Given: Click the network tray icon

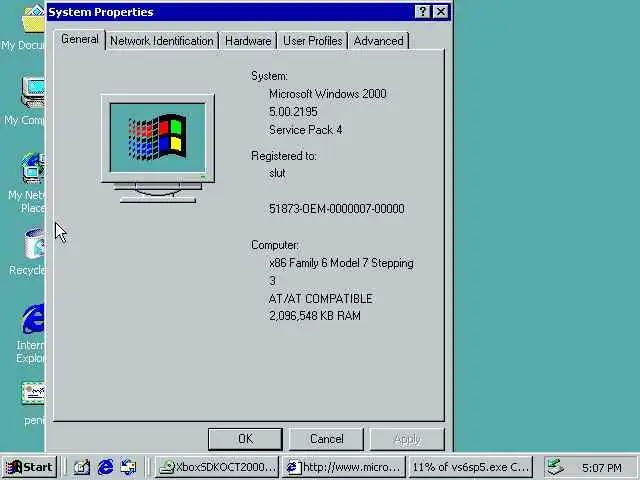Looking at the screenshot, I should pyautogui.click(x=556, y=467).
